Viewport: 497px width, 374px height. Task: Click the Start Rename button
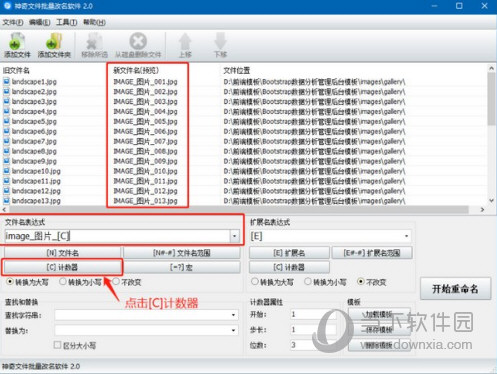tap(455, 289)
